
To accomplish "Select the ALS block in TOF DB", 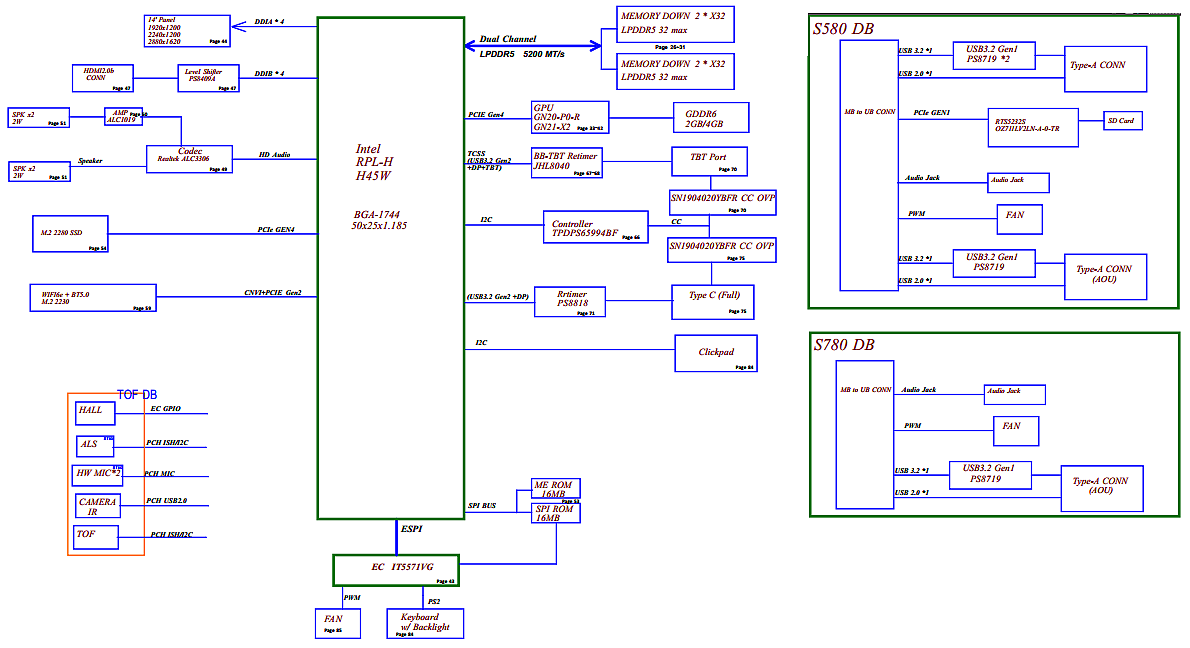I will (95, 445).
